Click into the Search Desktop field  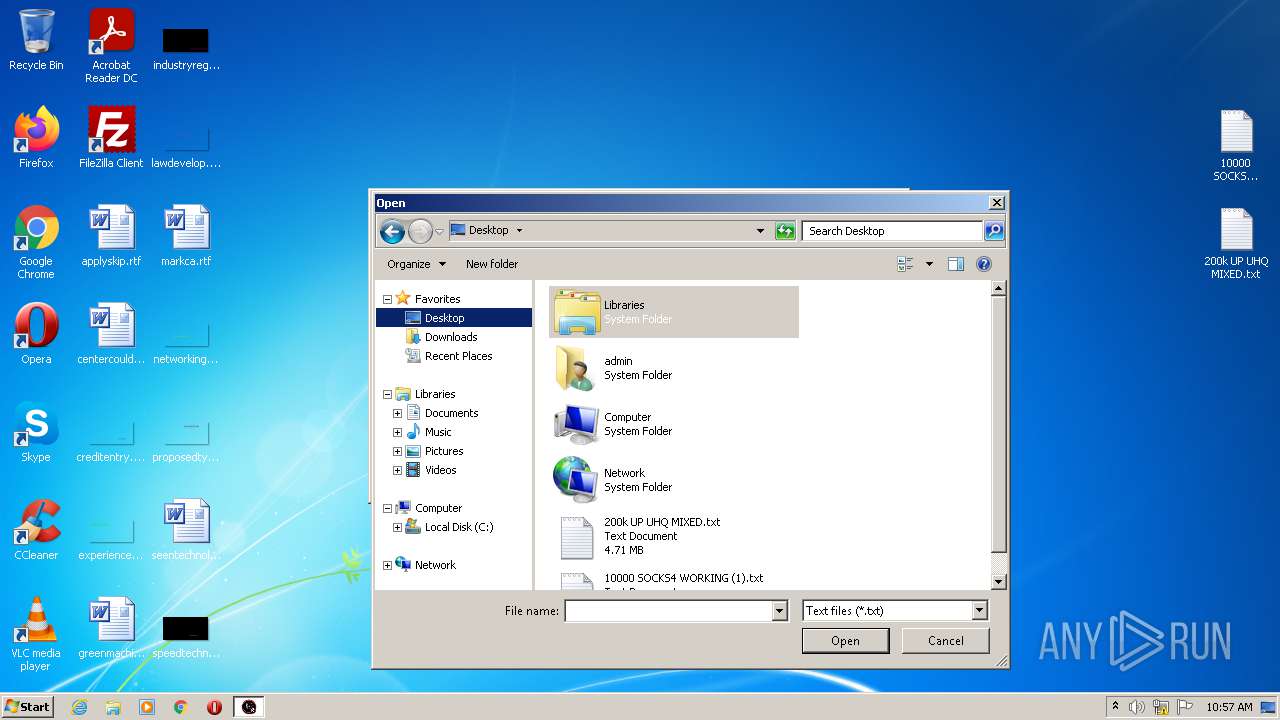click(892, 231)
